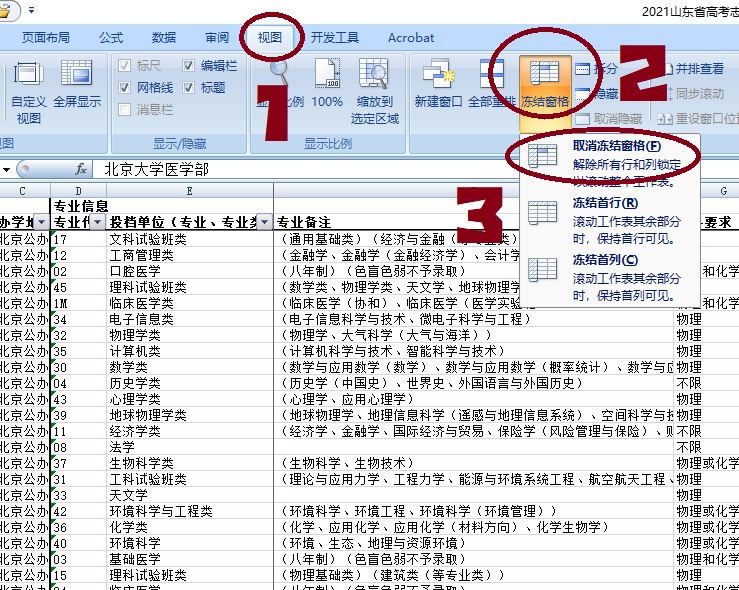739x590 pixels.
Task: Click the 取消隐藏 button
Action: click(608, 119)
